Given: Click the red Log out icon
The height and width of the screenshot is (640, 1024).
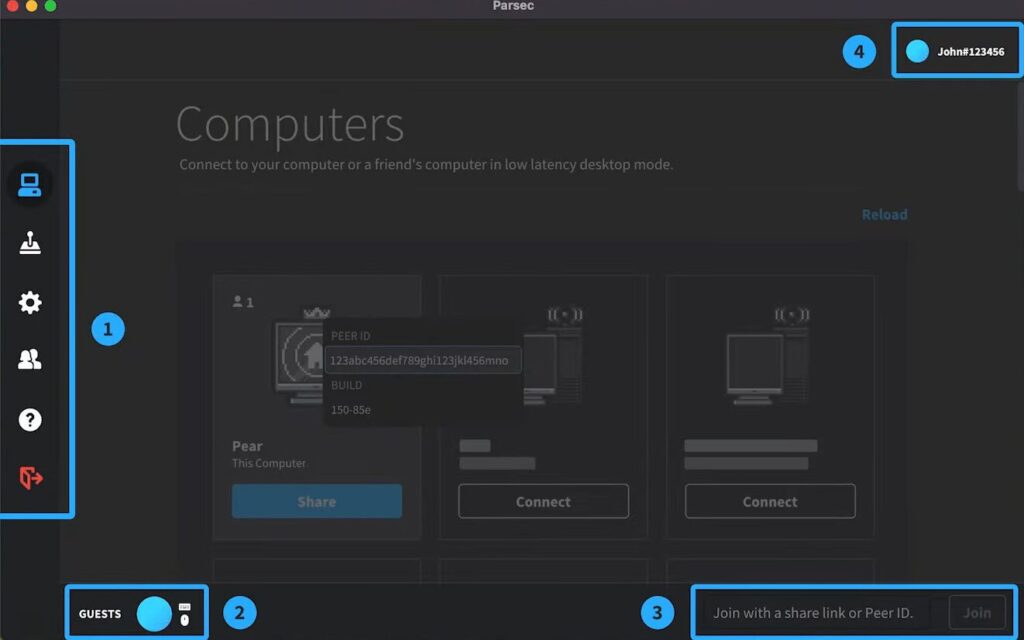Looking at the screenshot, I should (30, 478).
